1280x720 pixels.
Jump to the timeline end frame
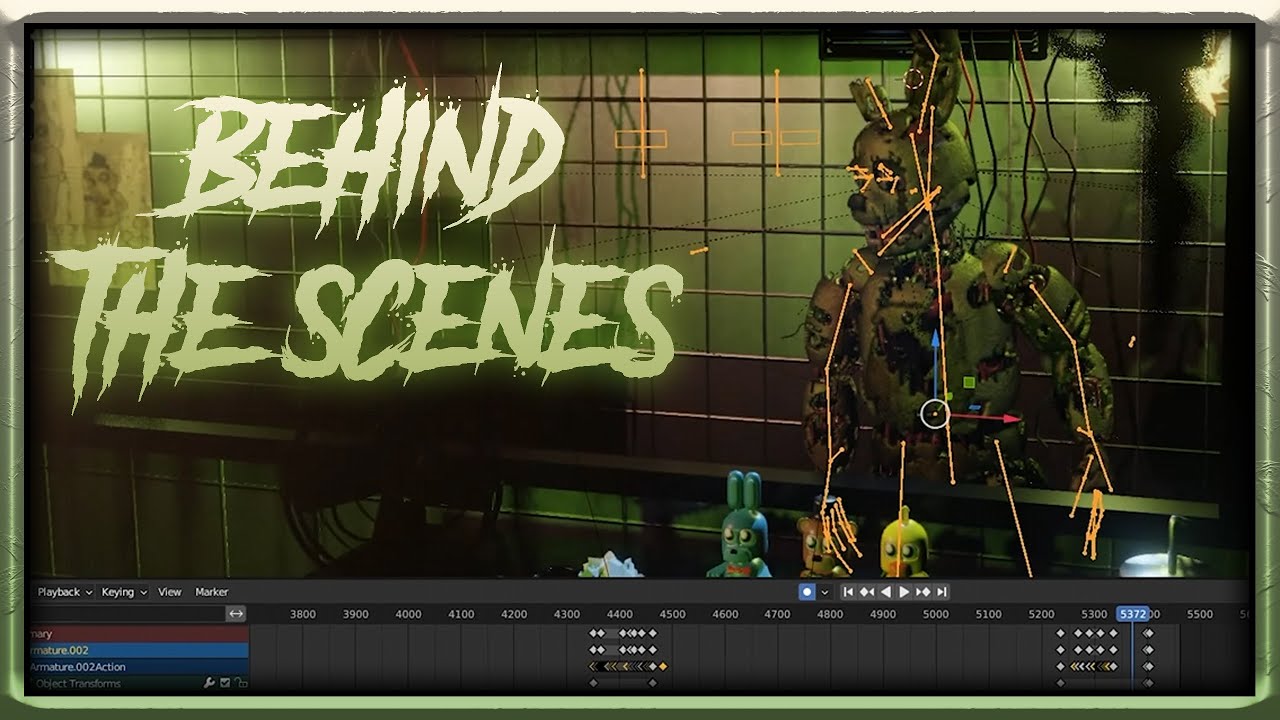coord(941,592)
